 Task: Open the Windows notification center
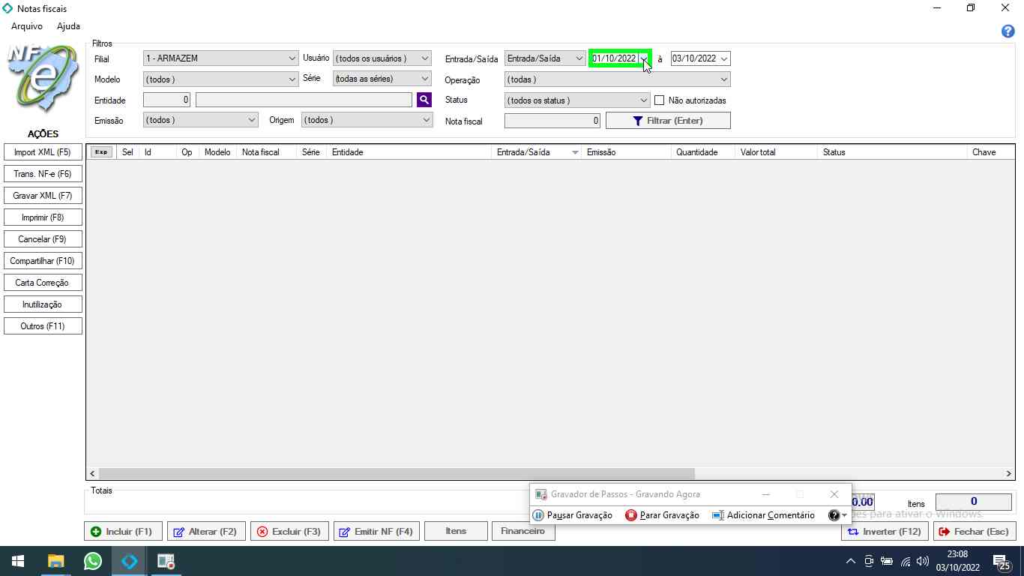tap(1000, 562)
